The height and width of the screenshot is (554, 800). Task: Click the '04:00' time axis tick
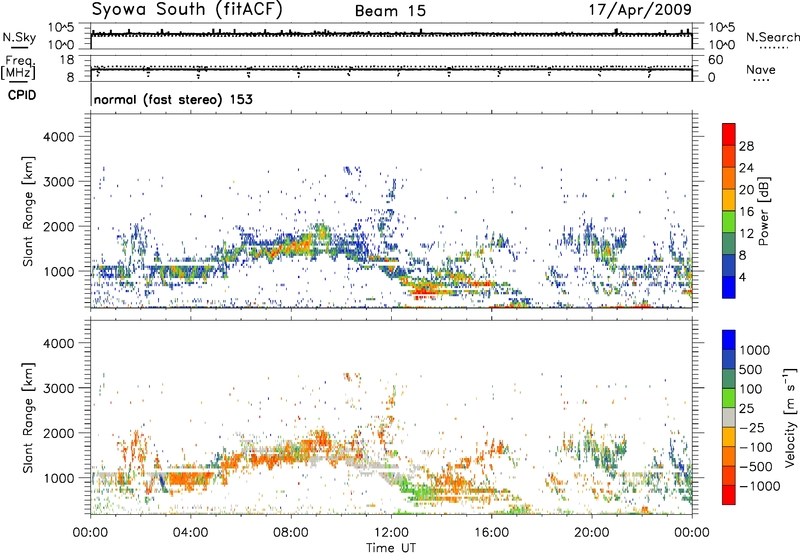(191, 533)
